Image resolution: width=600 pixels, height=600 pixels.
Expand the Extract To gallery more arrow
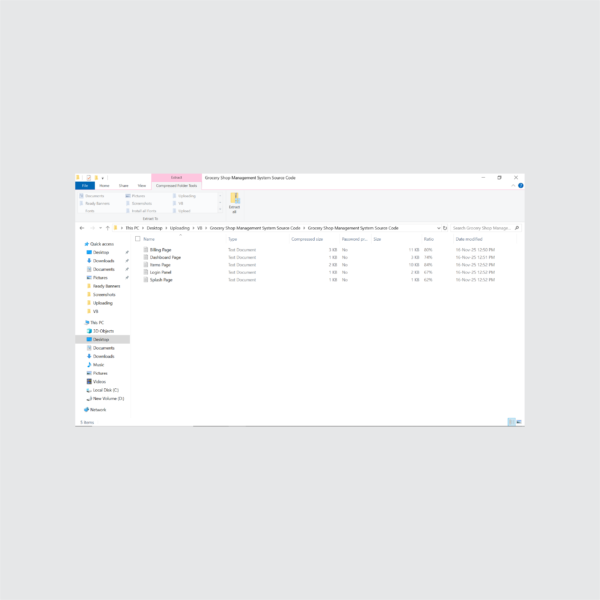[x=220, y=210]
